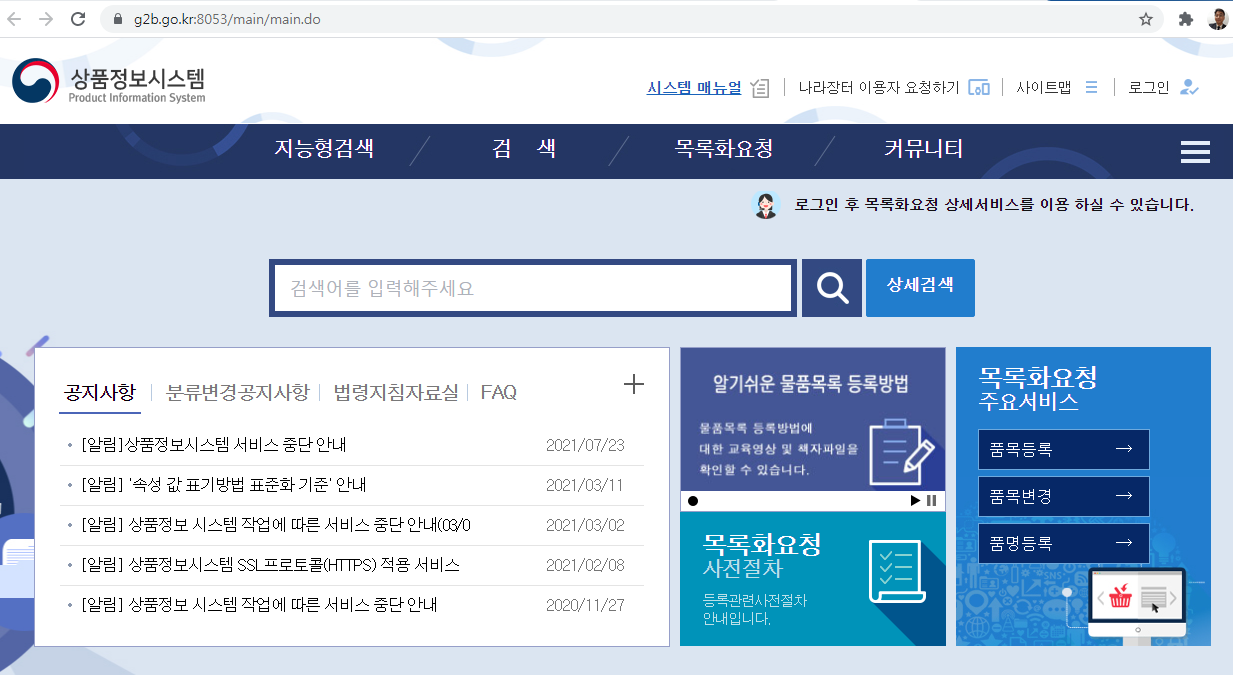The height and width of the screenshot is (675, 1233).
Task: Click the 상품정보시스템 logo
Action: pyautogui.click(x=109, y=82)
